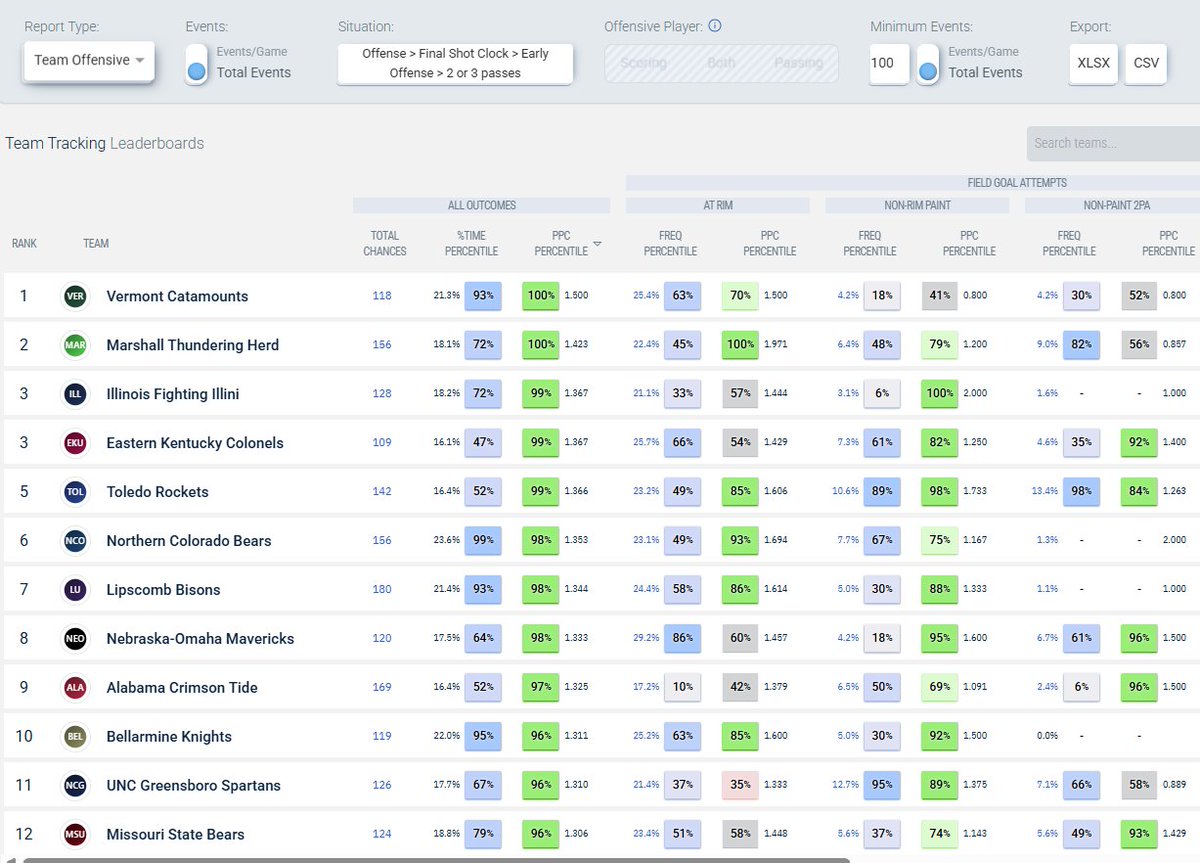Click Nebraska-Omaha's 29.2% At Rim frequency

click(x=646, y=638)
